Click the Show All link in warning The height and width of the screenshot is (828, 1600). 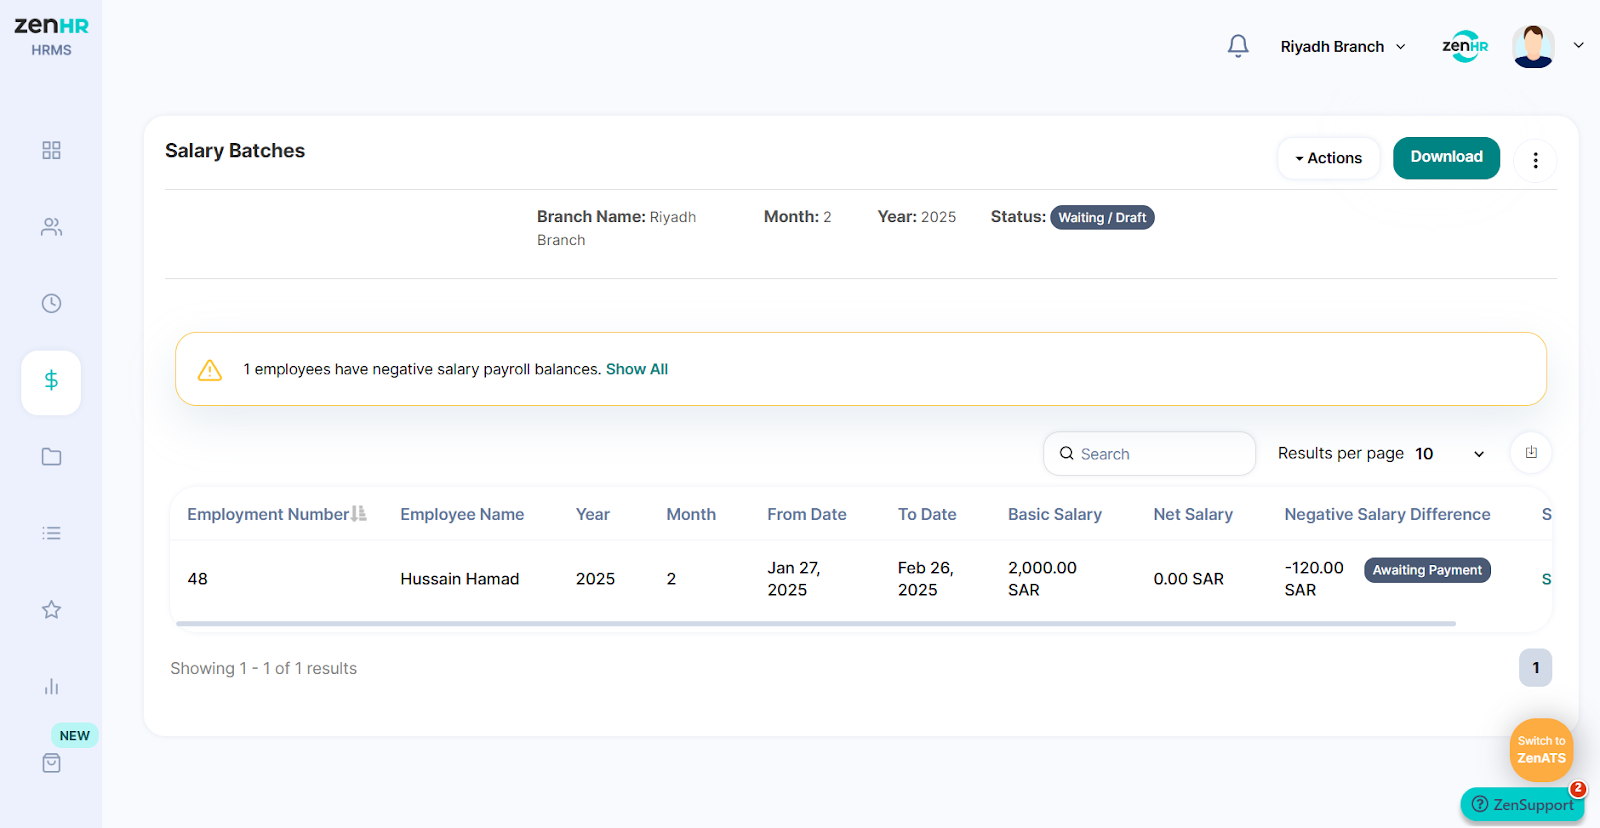click(637, 369)
